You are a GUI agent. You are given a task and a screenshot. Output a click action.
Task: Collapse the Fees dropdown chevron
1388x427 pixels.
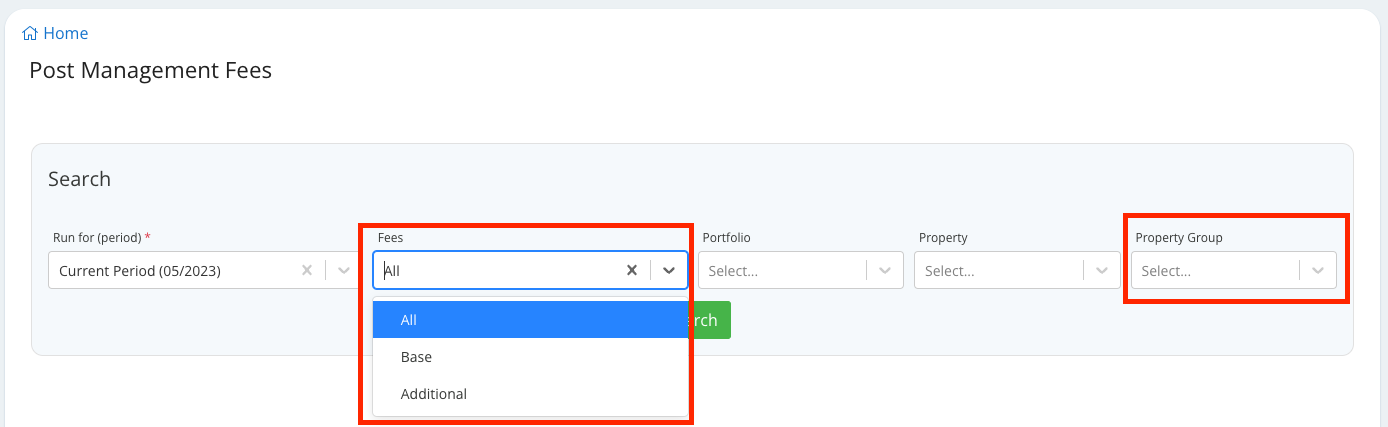[x=669, y=270]
